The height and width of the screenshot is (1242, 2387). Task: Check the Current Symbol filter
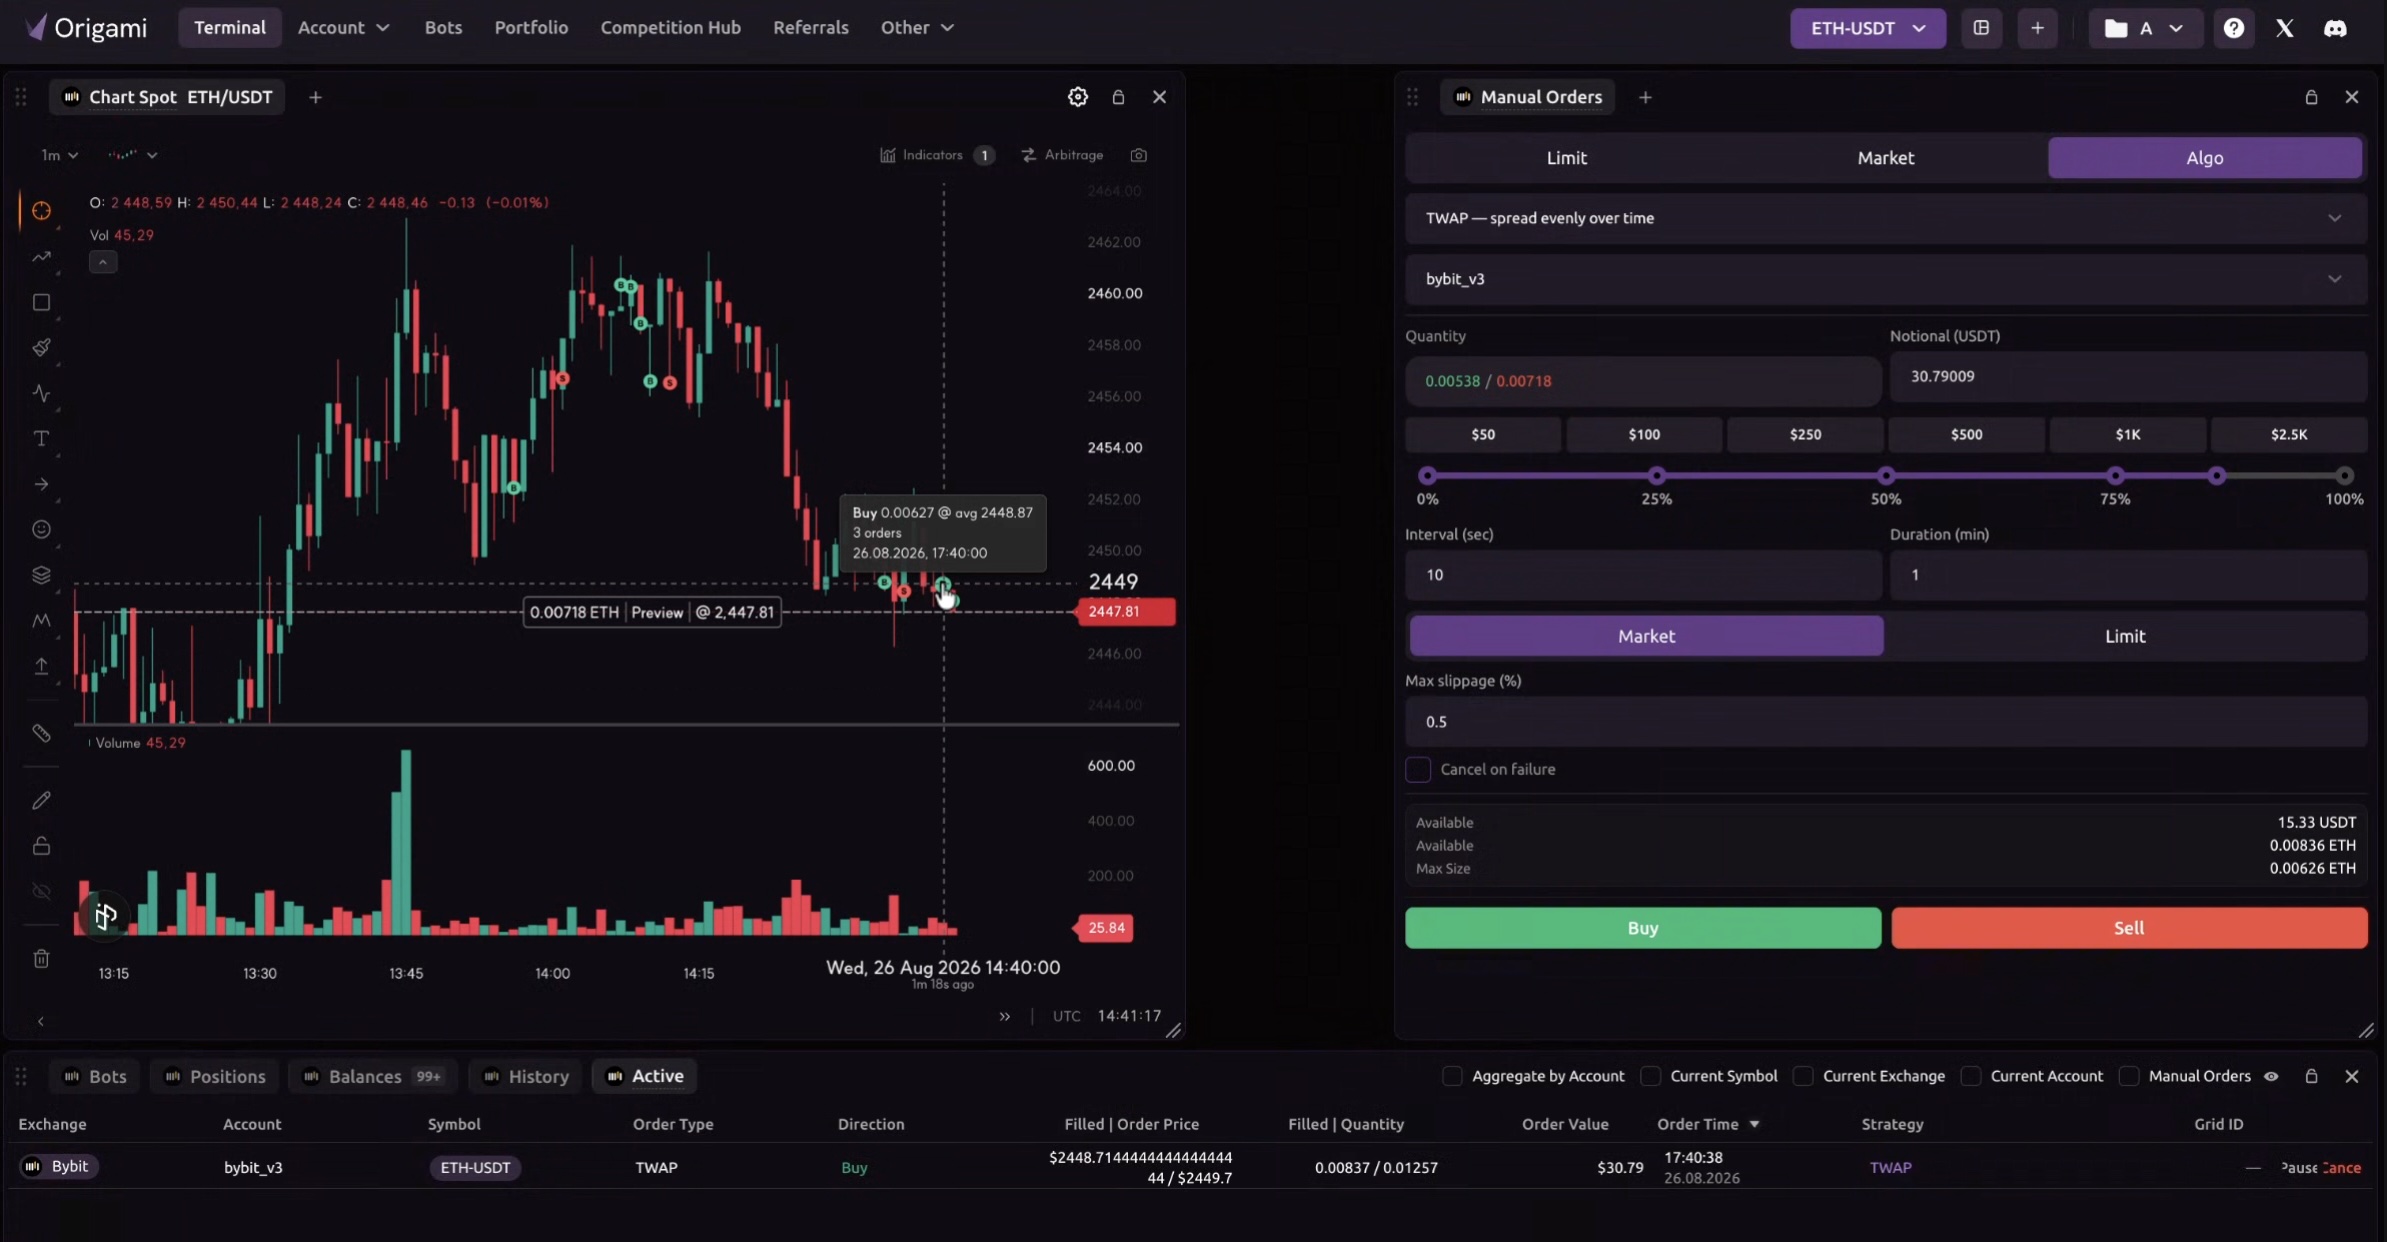pyautogui.click(x=1651, y=1076)
